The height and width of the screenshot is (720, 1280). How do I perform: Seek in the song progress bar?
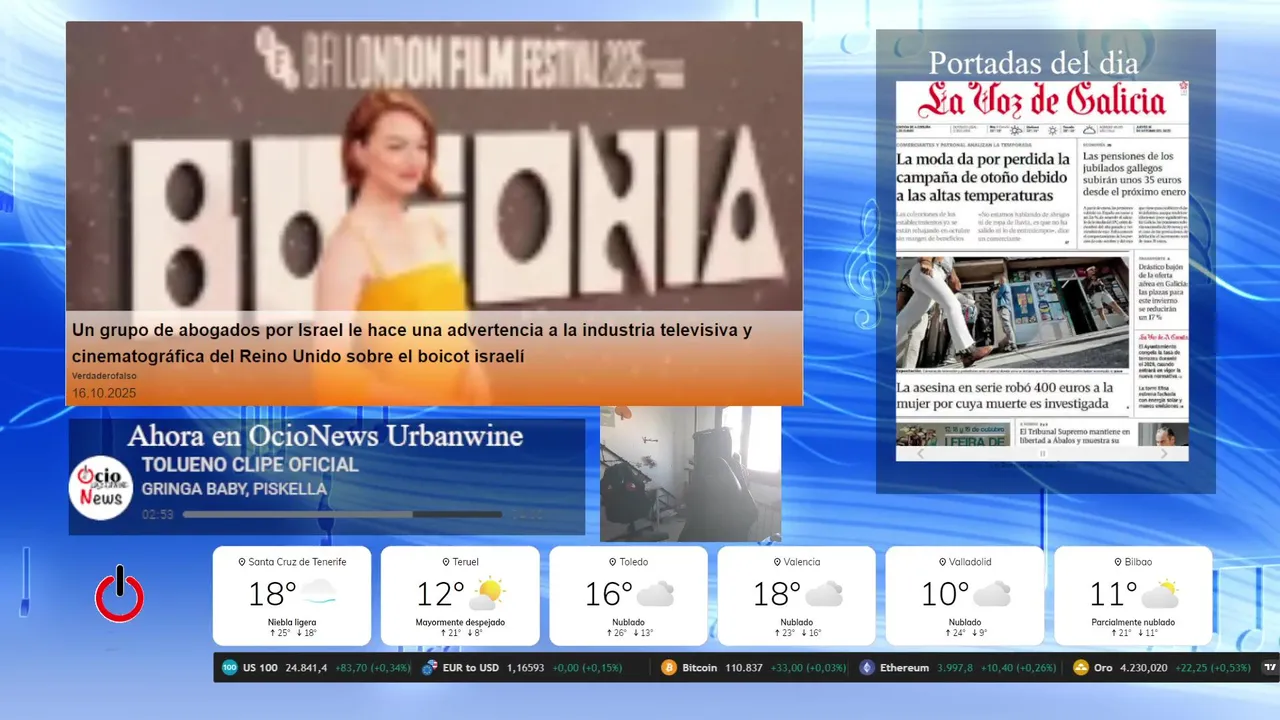(x=342, y=514)
